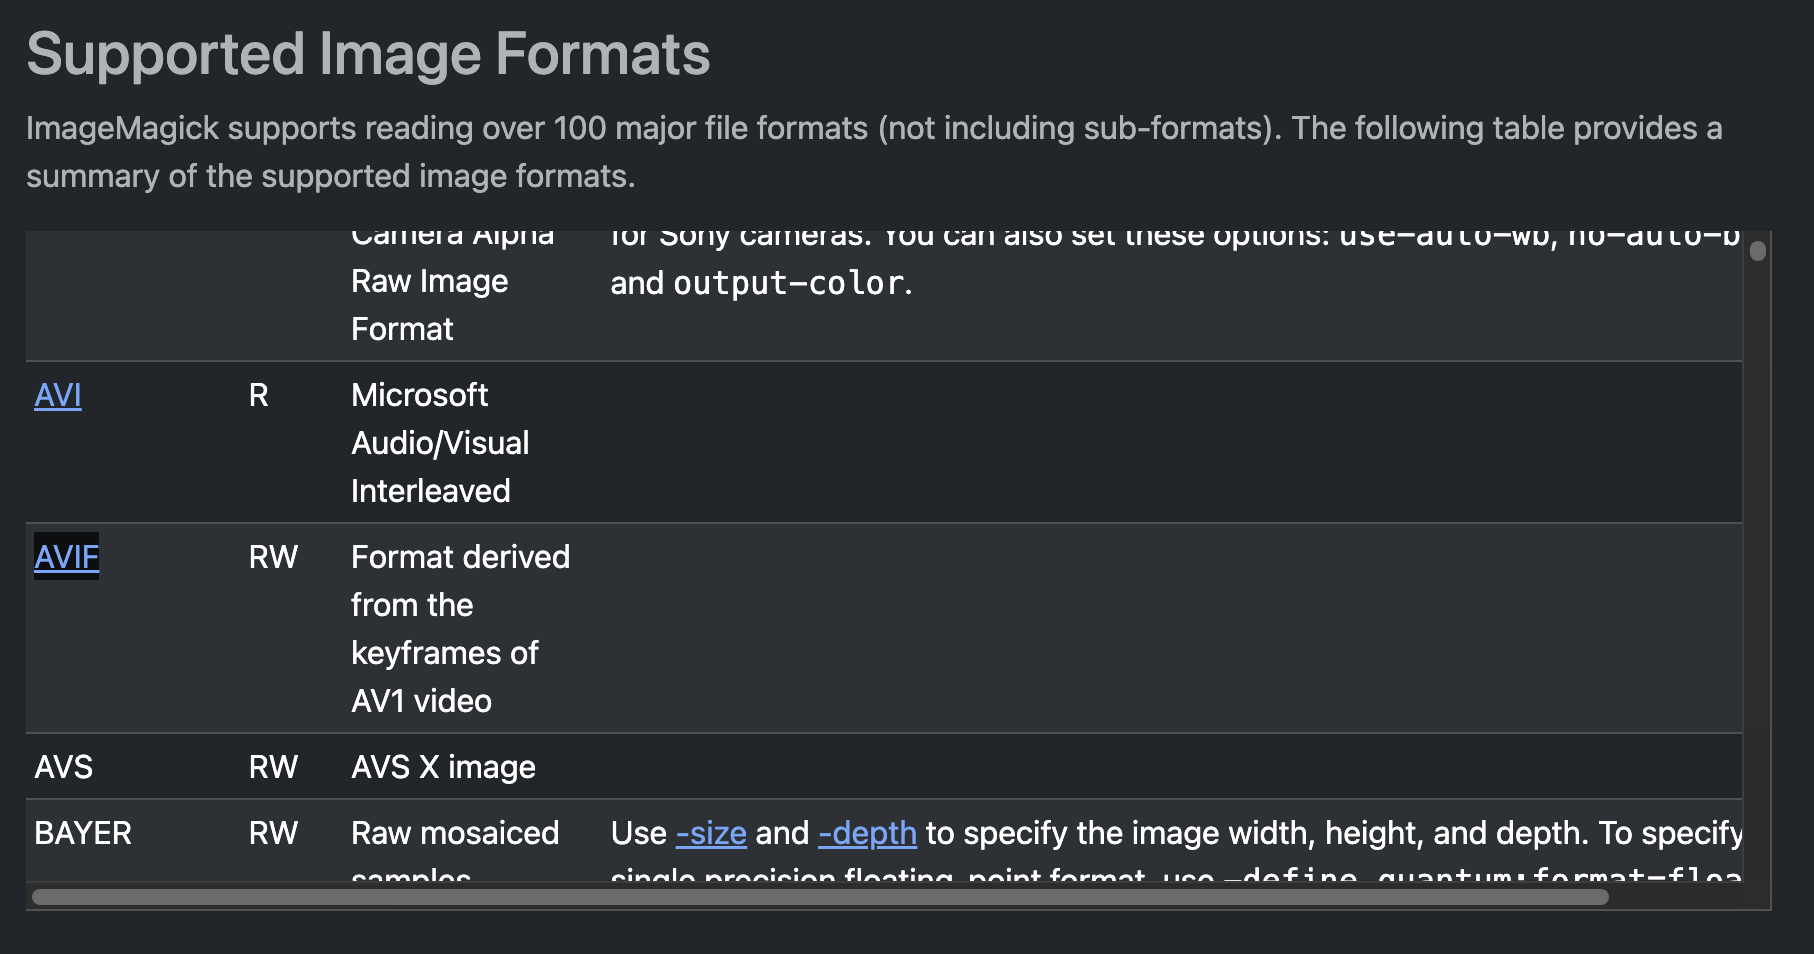Screen dimensions: 1814x954
Task: Click the table's horizontal scrollbar thumb
Action: click(820, 897)
